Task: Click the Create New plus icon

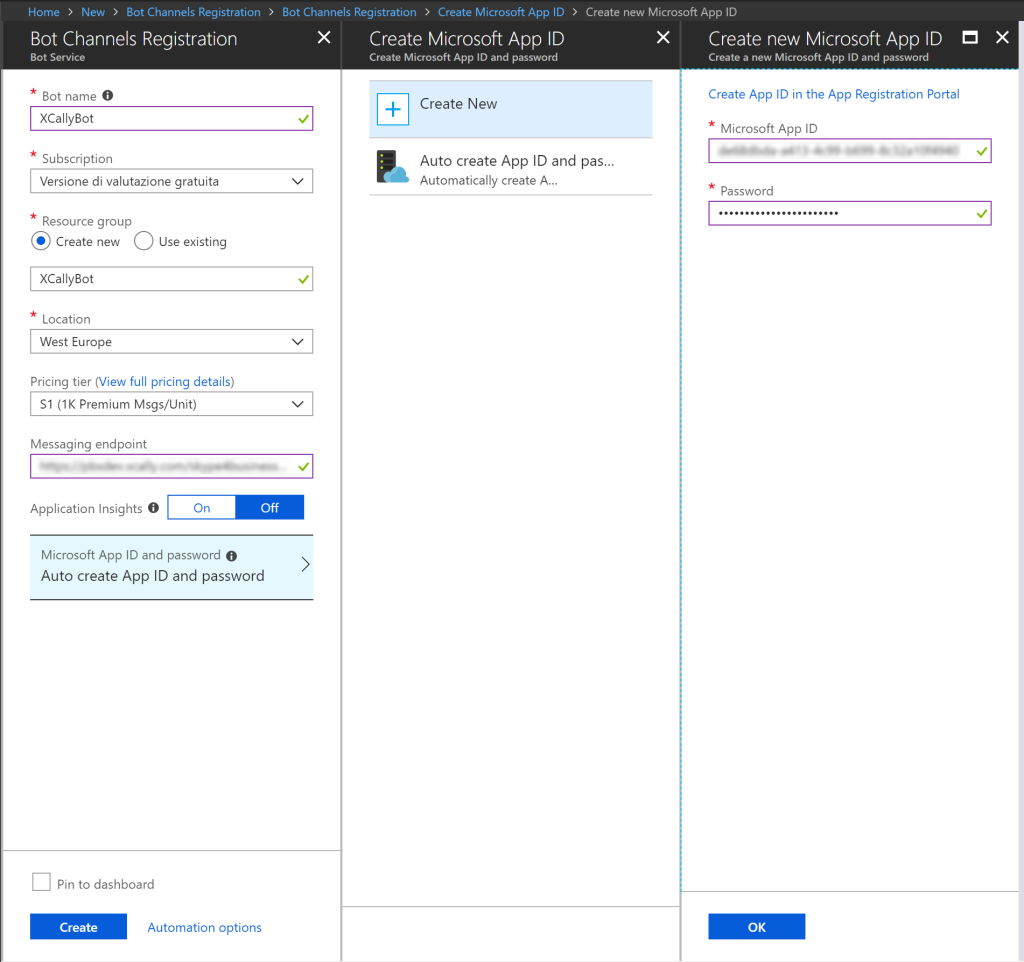Action: pyautogui.click(x=393, y=109)
